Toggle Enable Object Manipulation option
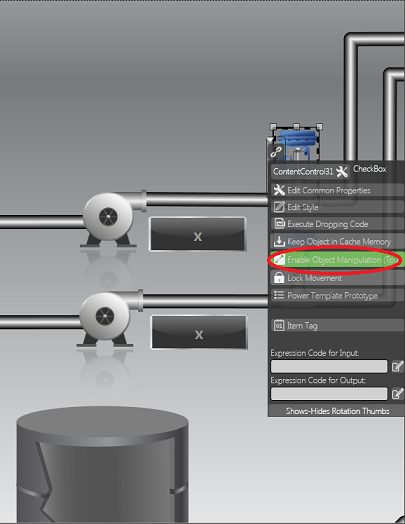 point(337,260)
